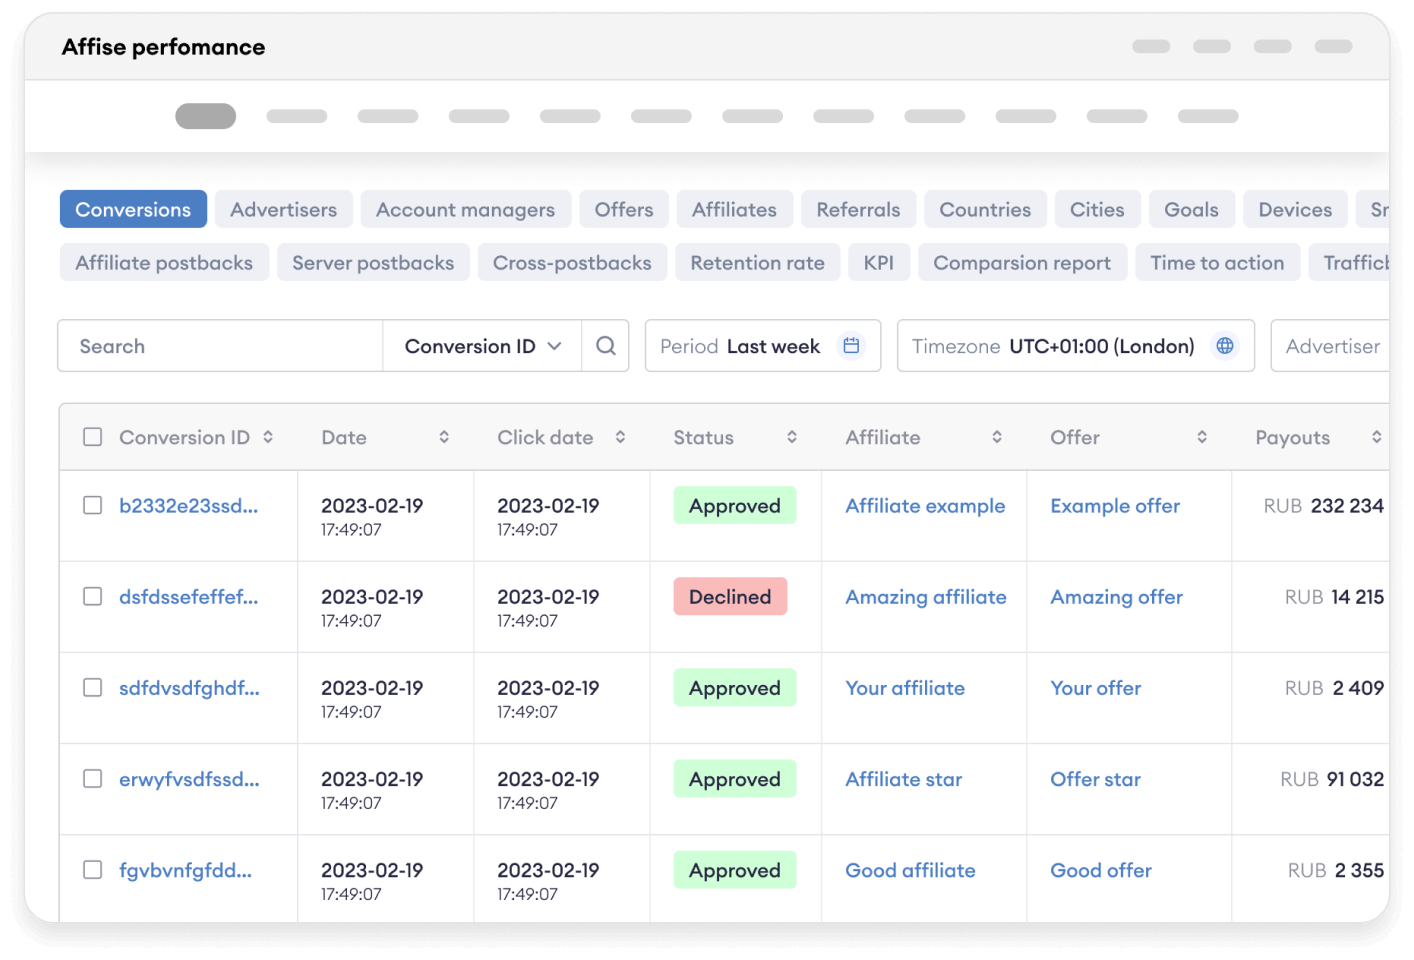Image resolution: width=1414 pixels, height=960 pixels.
Task: Click into the Search input field
Action: [220, 346]
